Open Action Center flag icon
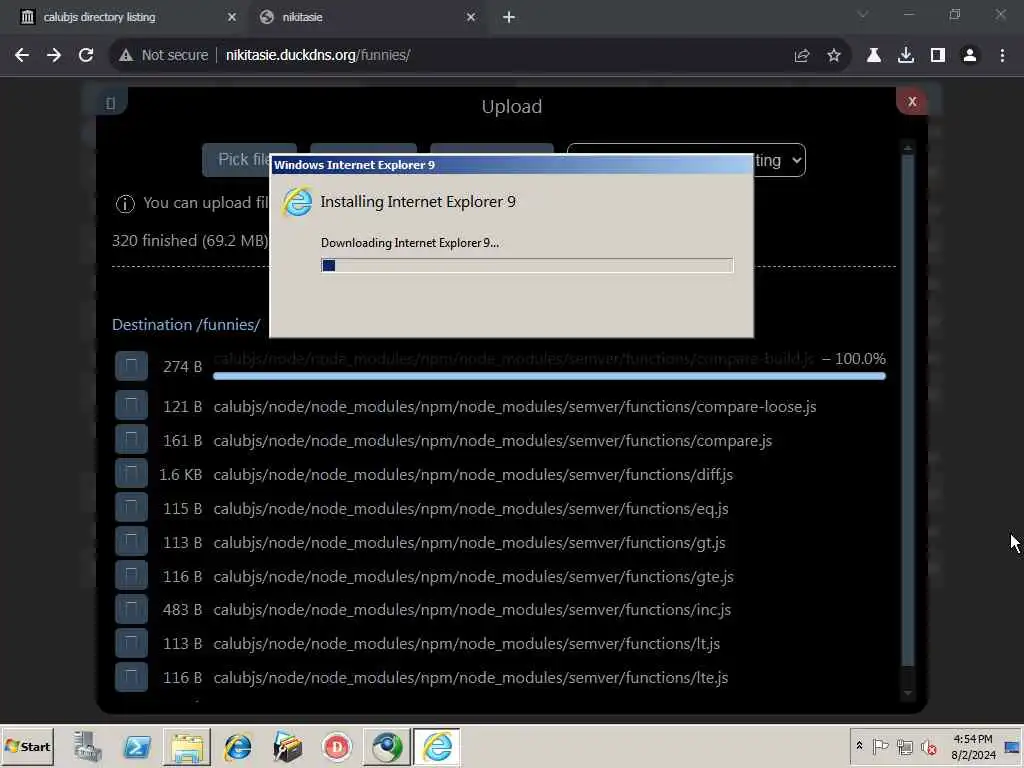Image resolution: width=1024 pixels, height=768 pixels. point(880,746)
